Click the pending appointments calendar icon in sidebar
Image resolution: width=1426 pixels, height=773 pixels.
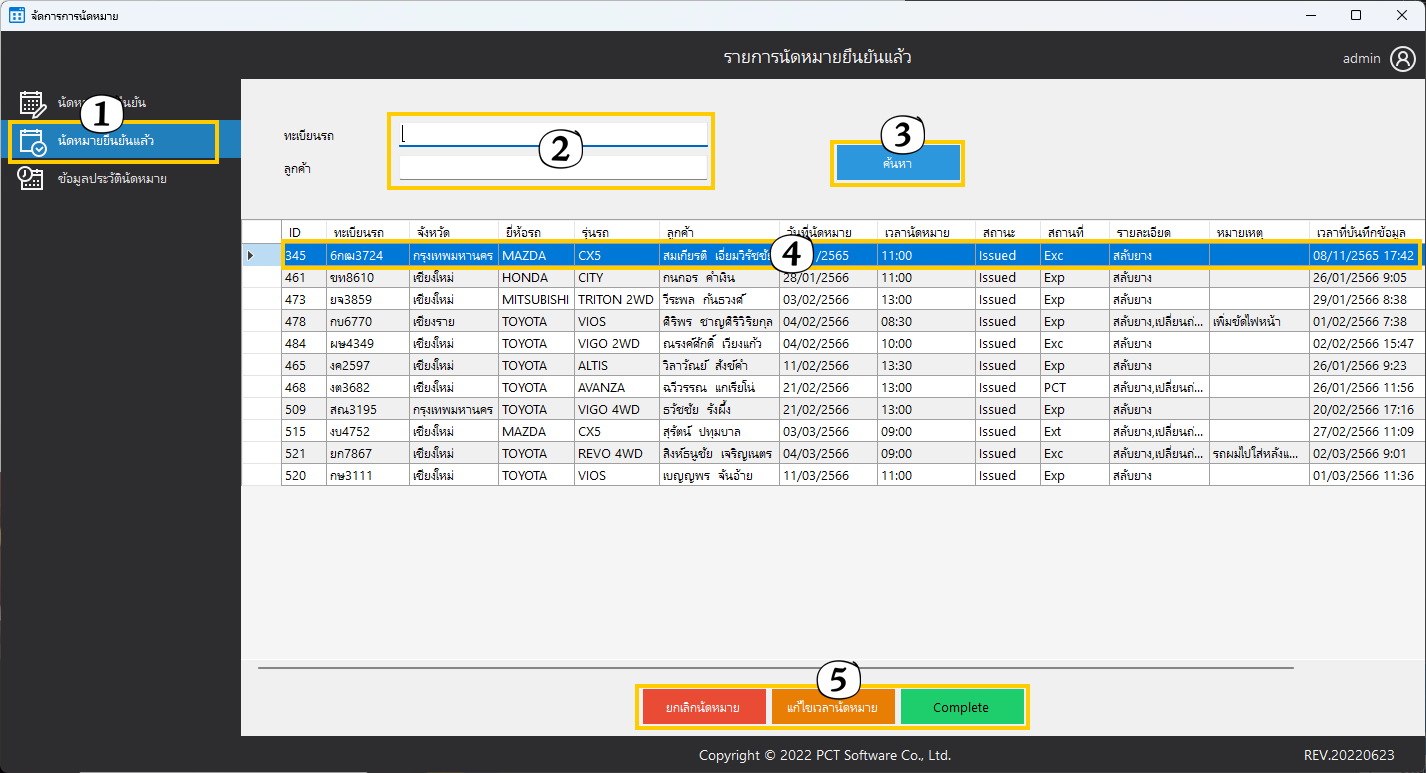(32, 103)
